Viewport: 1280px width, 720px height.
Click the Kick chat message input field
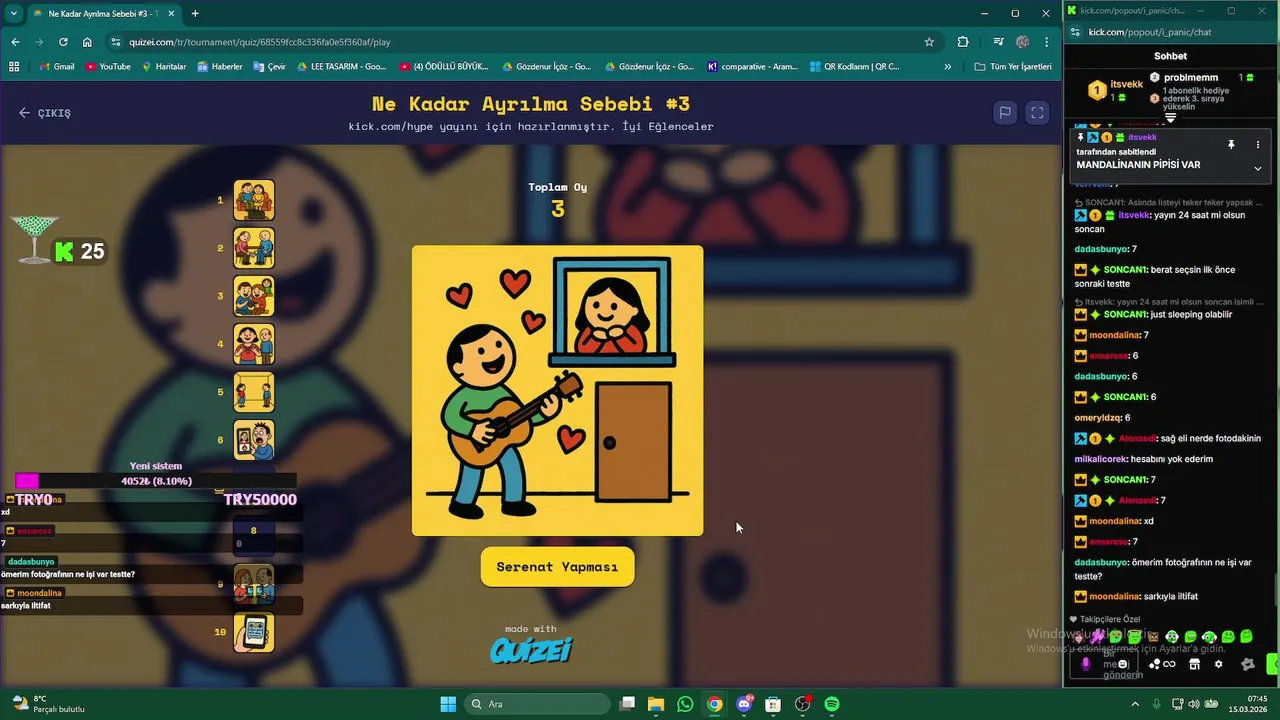1103,664
